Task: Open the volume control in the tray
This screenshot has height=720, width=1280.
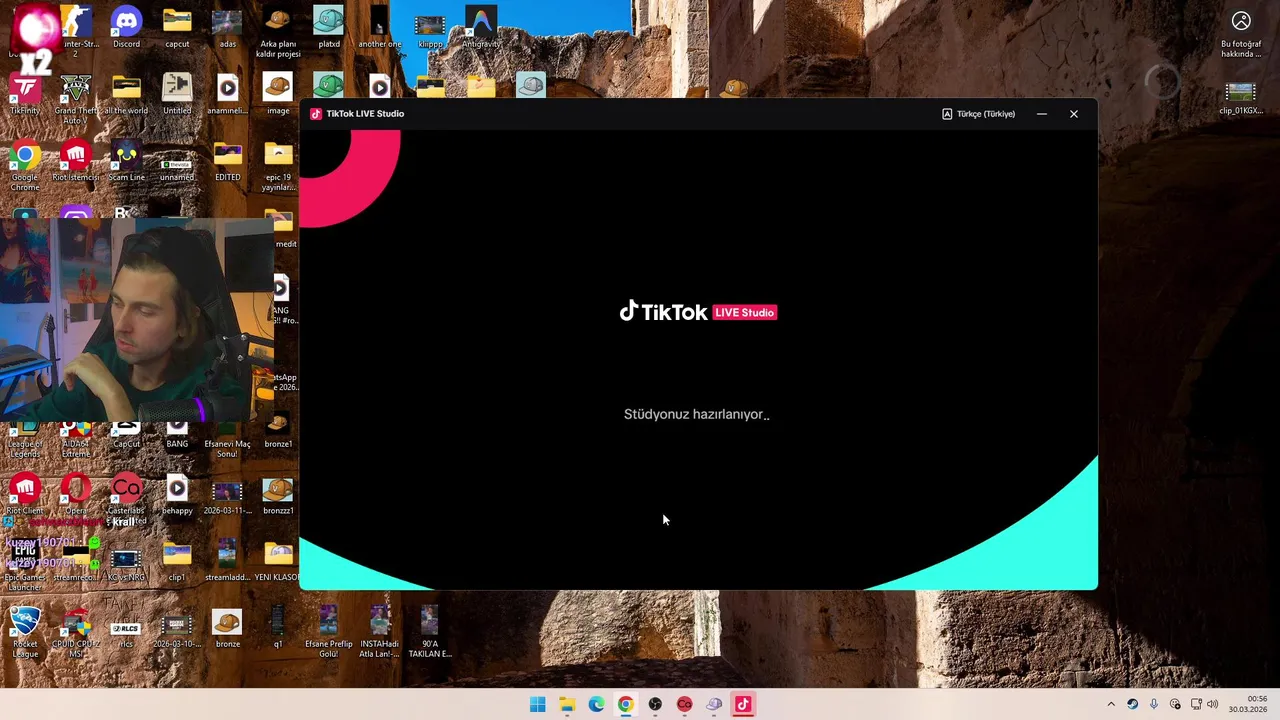Action: coord(1212,705)
